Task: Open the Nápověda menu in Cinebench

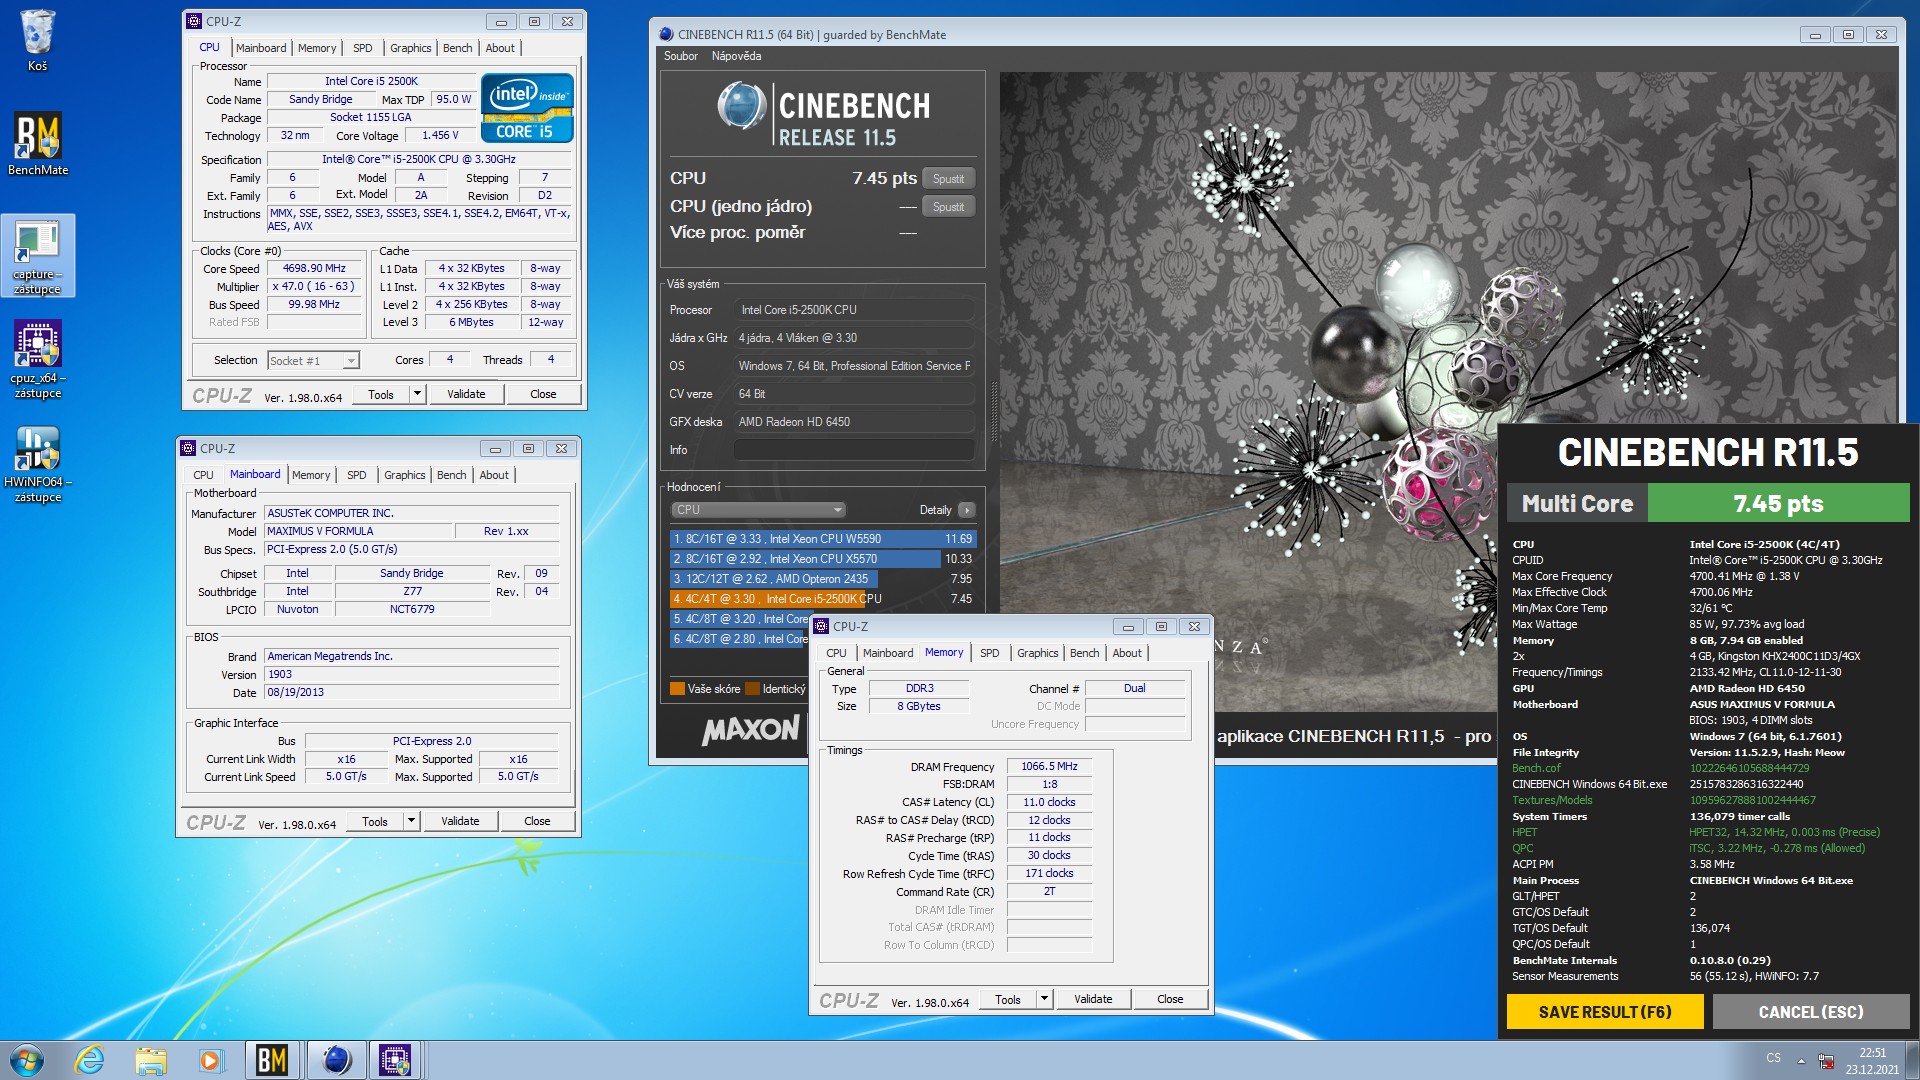Action: tap(736, 56)
